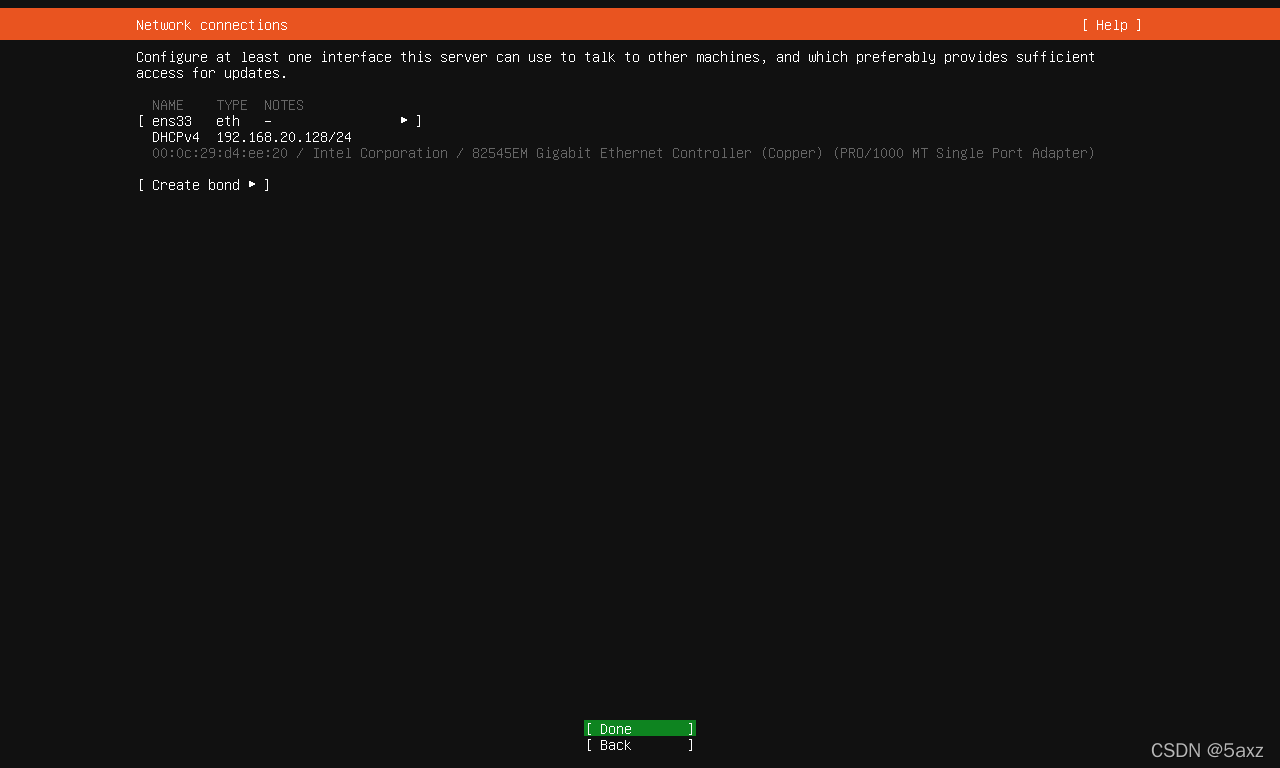1280x768 pixels.
Task: Click the NAME column header
Action: pyautogui.click(x=168, y=105)
